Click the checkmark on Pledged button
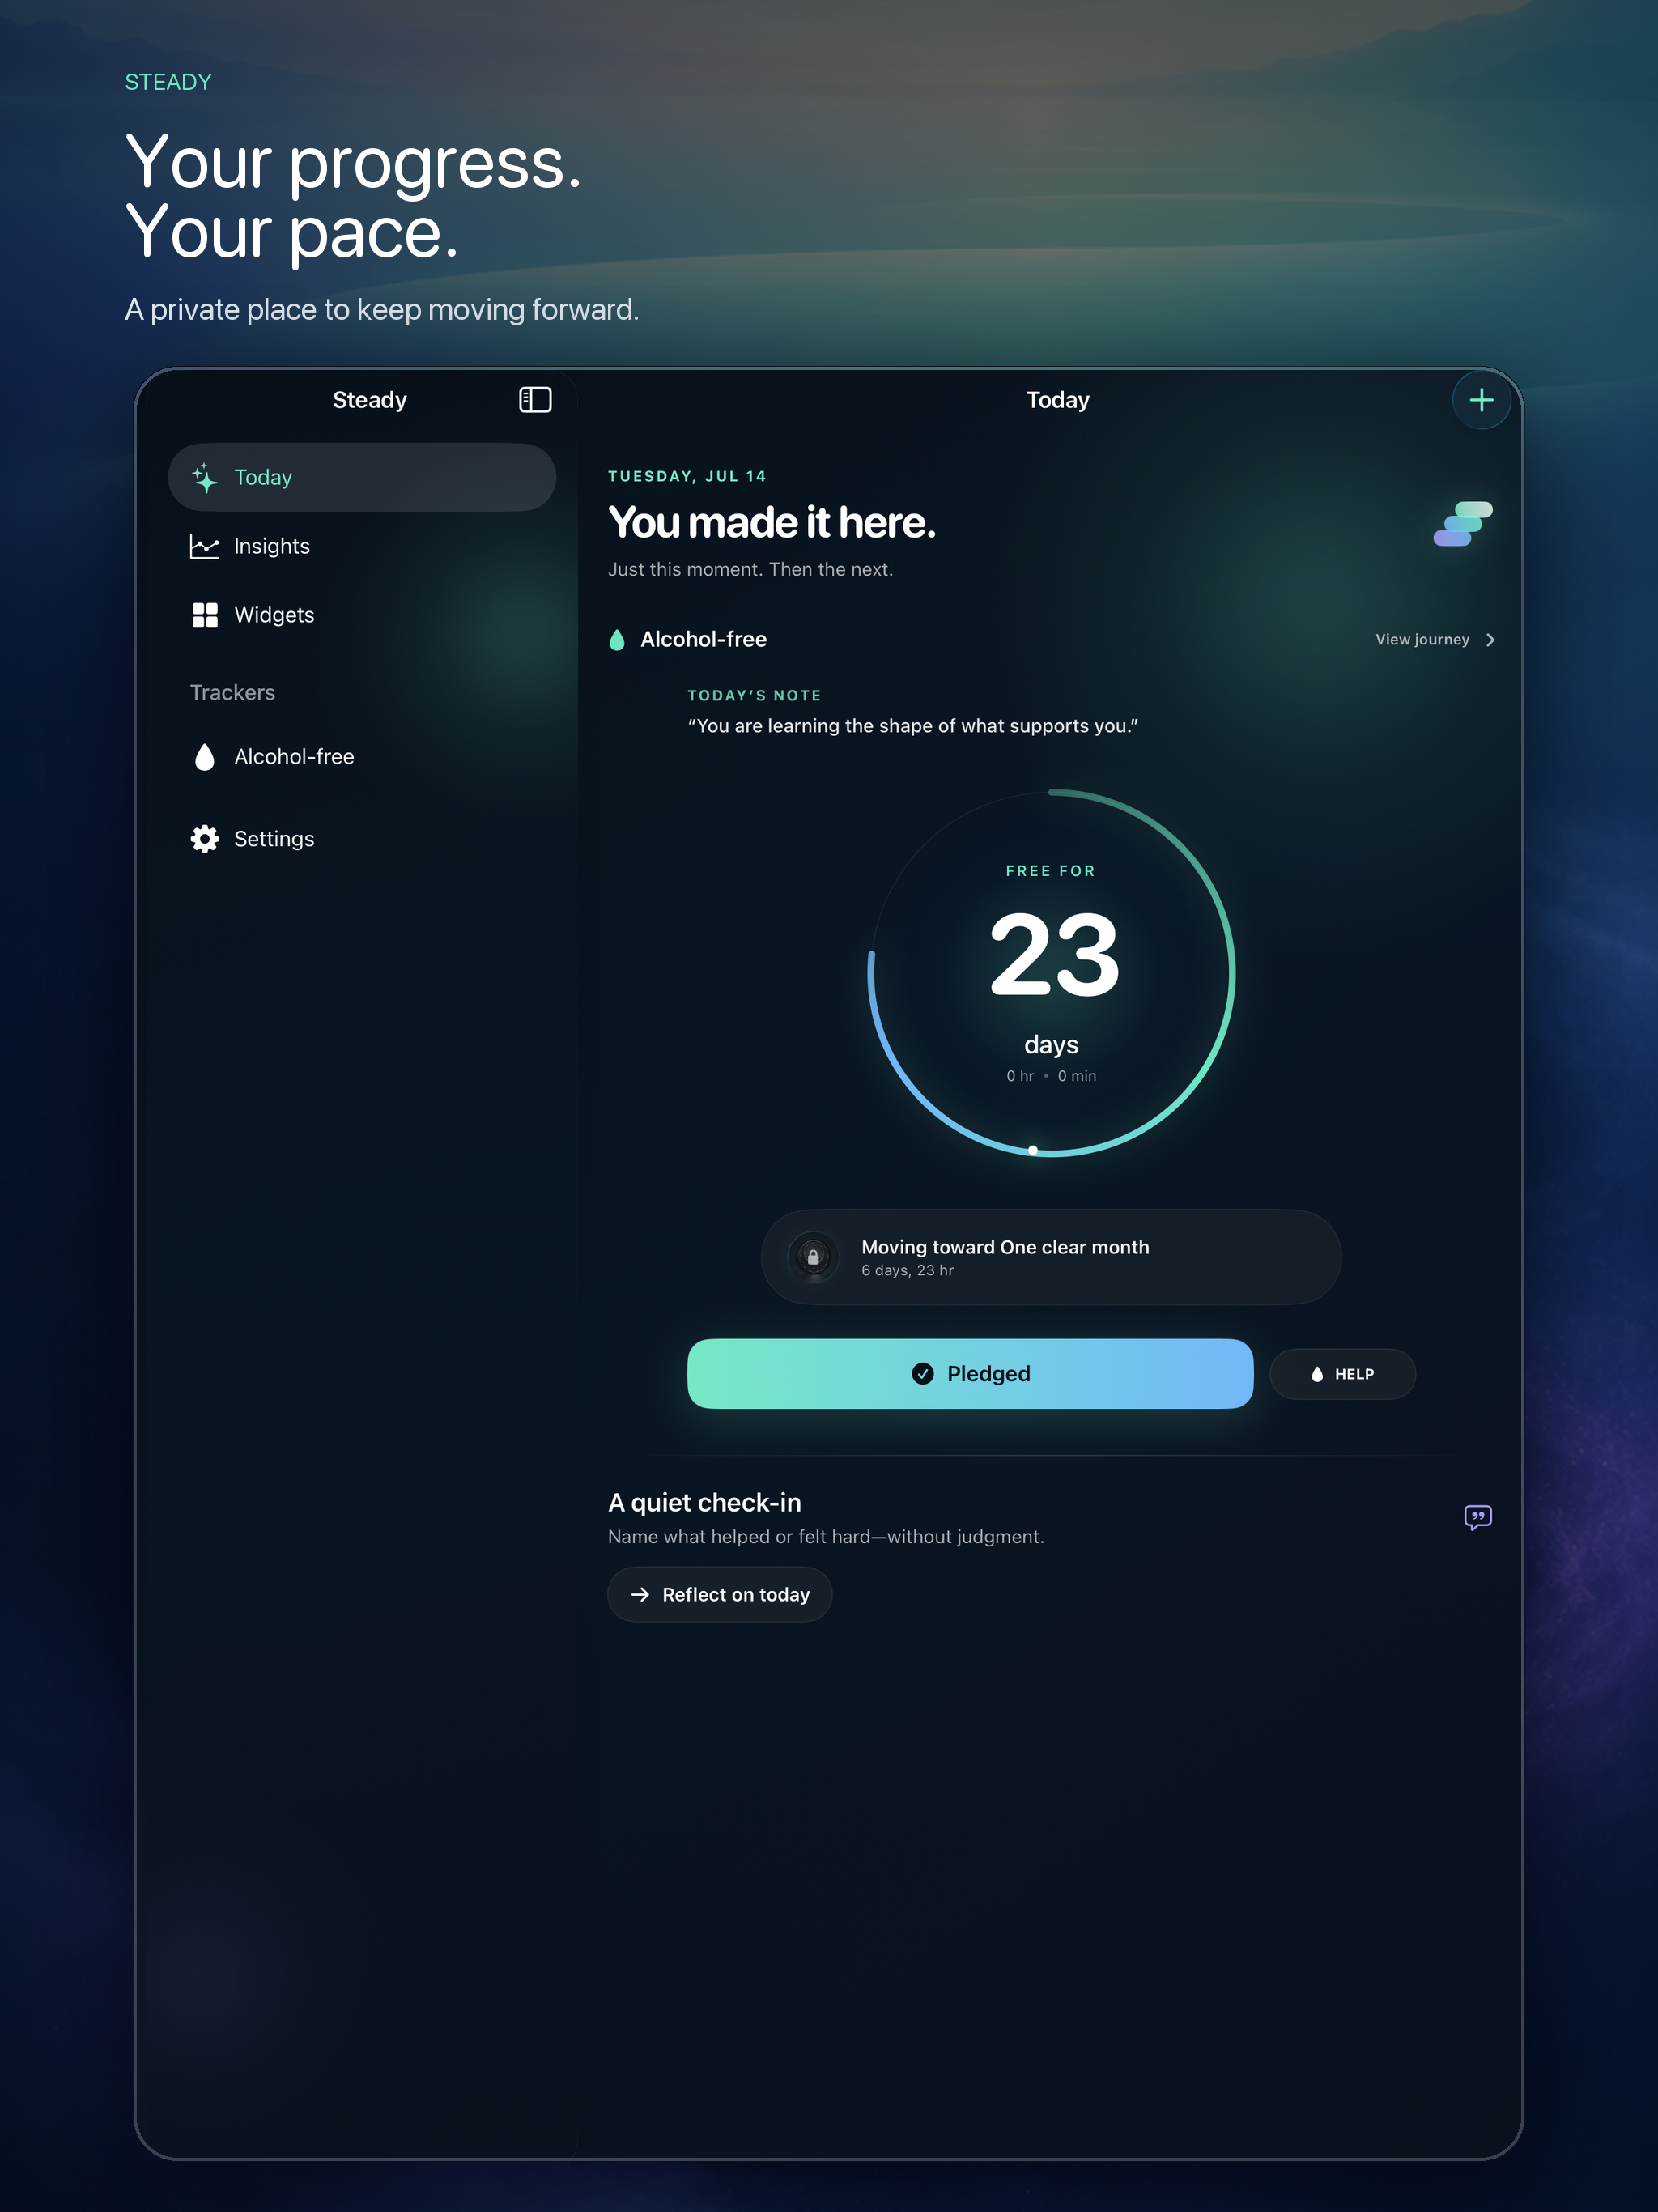This screenshot has height=2212, width=1658. [923, 1374]
